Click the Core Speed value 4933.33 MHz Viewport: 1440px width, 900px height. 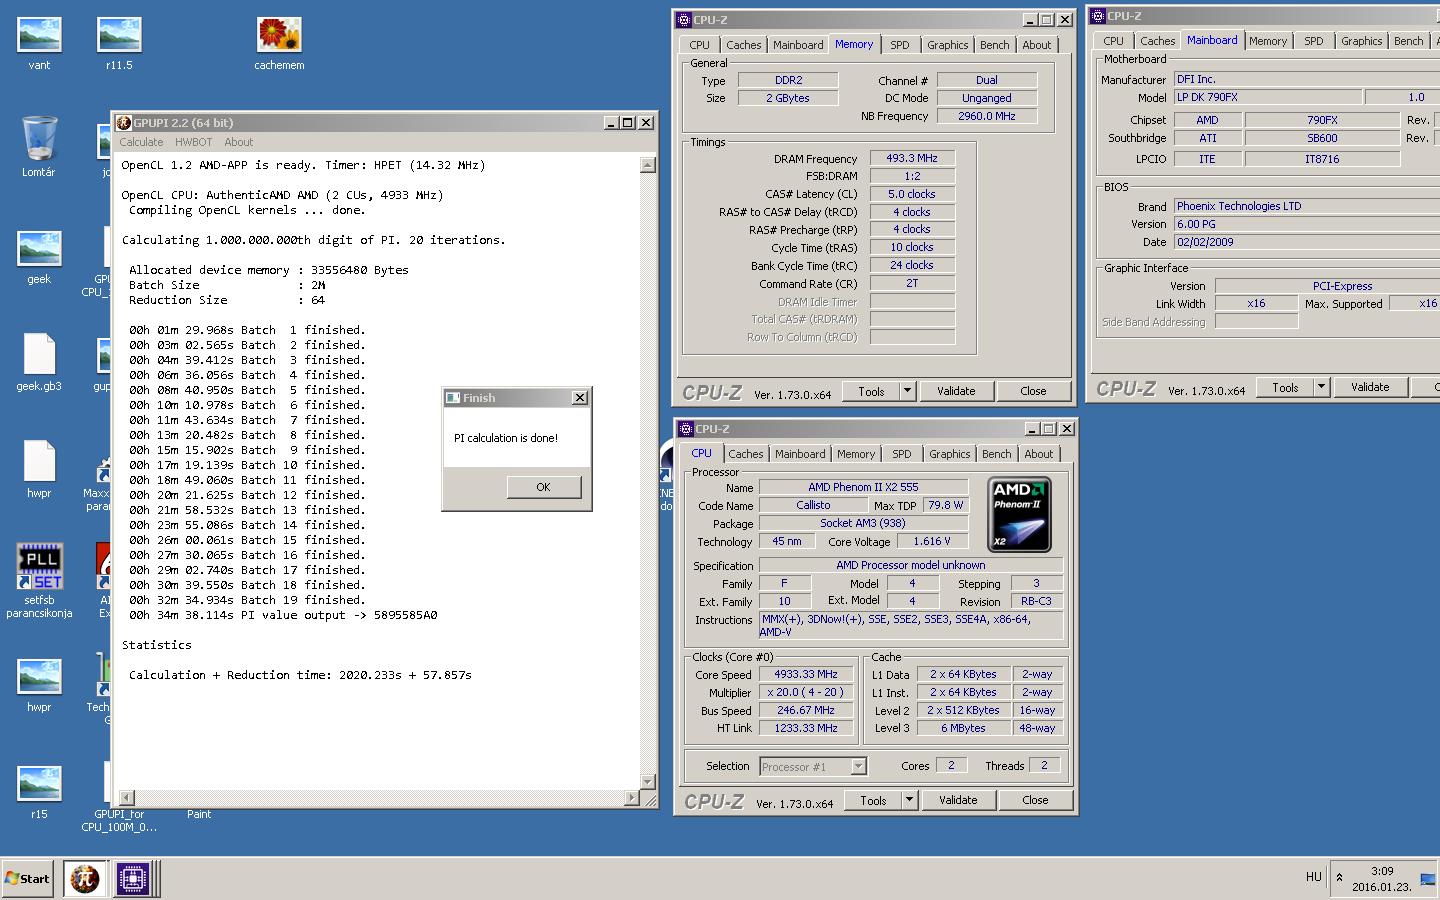click(806, 674)
